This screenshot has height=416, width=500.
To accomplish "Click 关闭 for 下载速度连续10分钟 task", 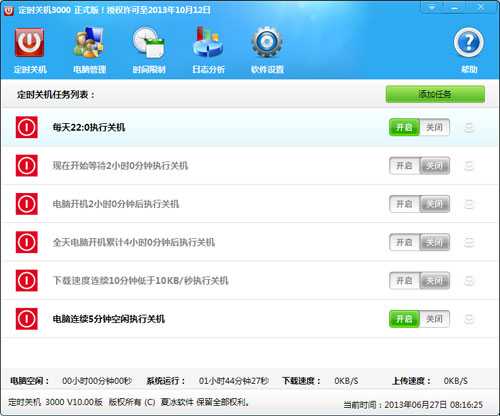I will (434, 281).
